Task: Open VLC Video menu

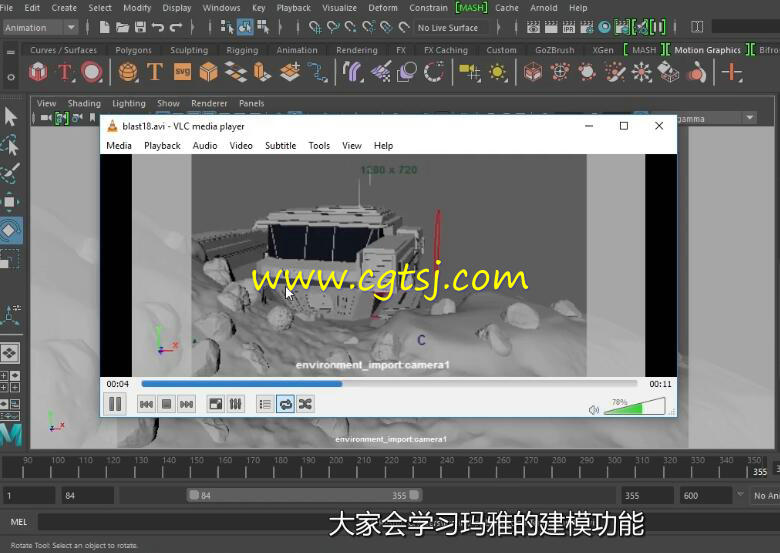Action: pyautogui.click(x=241, y=146)
